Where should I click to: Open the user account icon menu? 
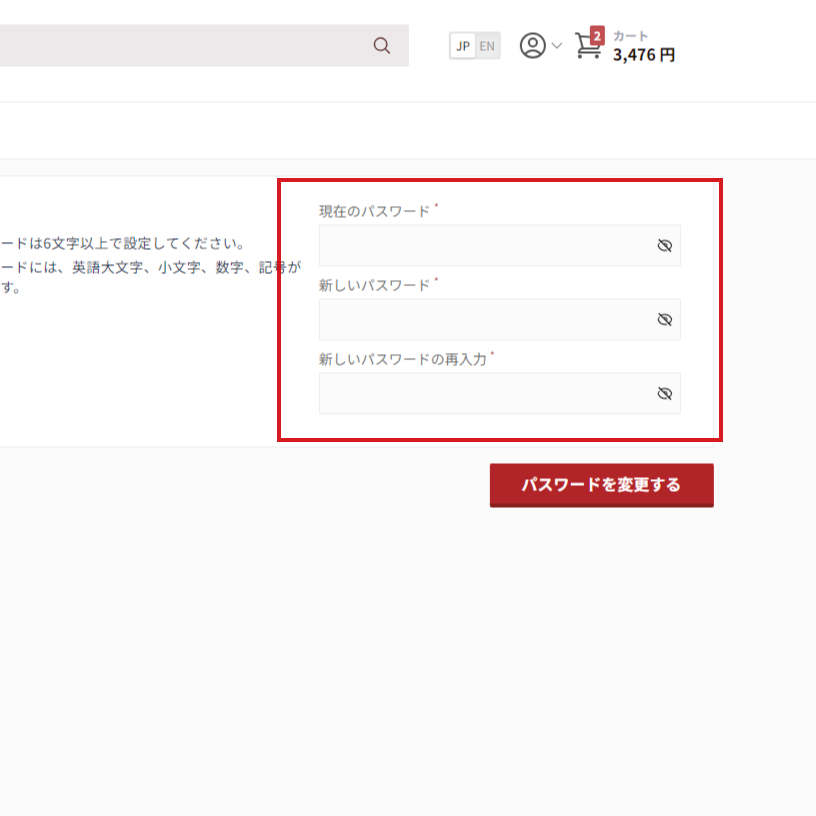coord(532,45)
